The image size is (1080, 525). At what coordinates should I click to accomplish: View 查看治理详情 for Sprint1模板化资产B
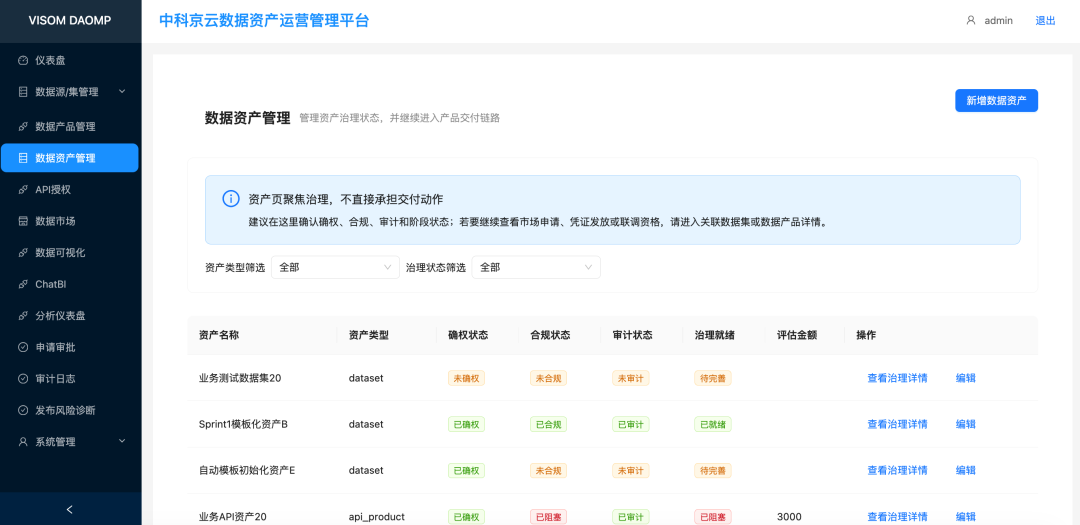897,424
